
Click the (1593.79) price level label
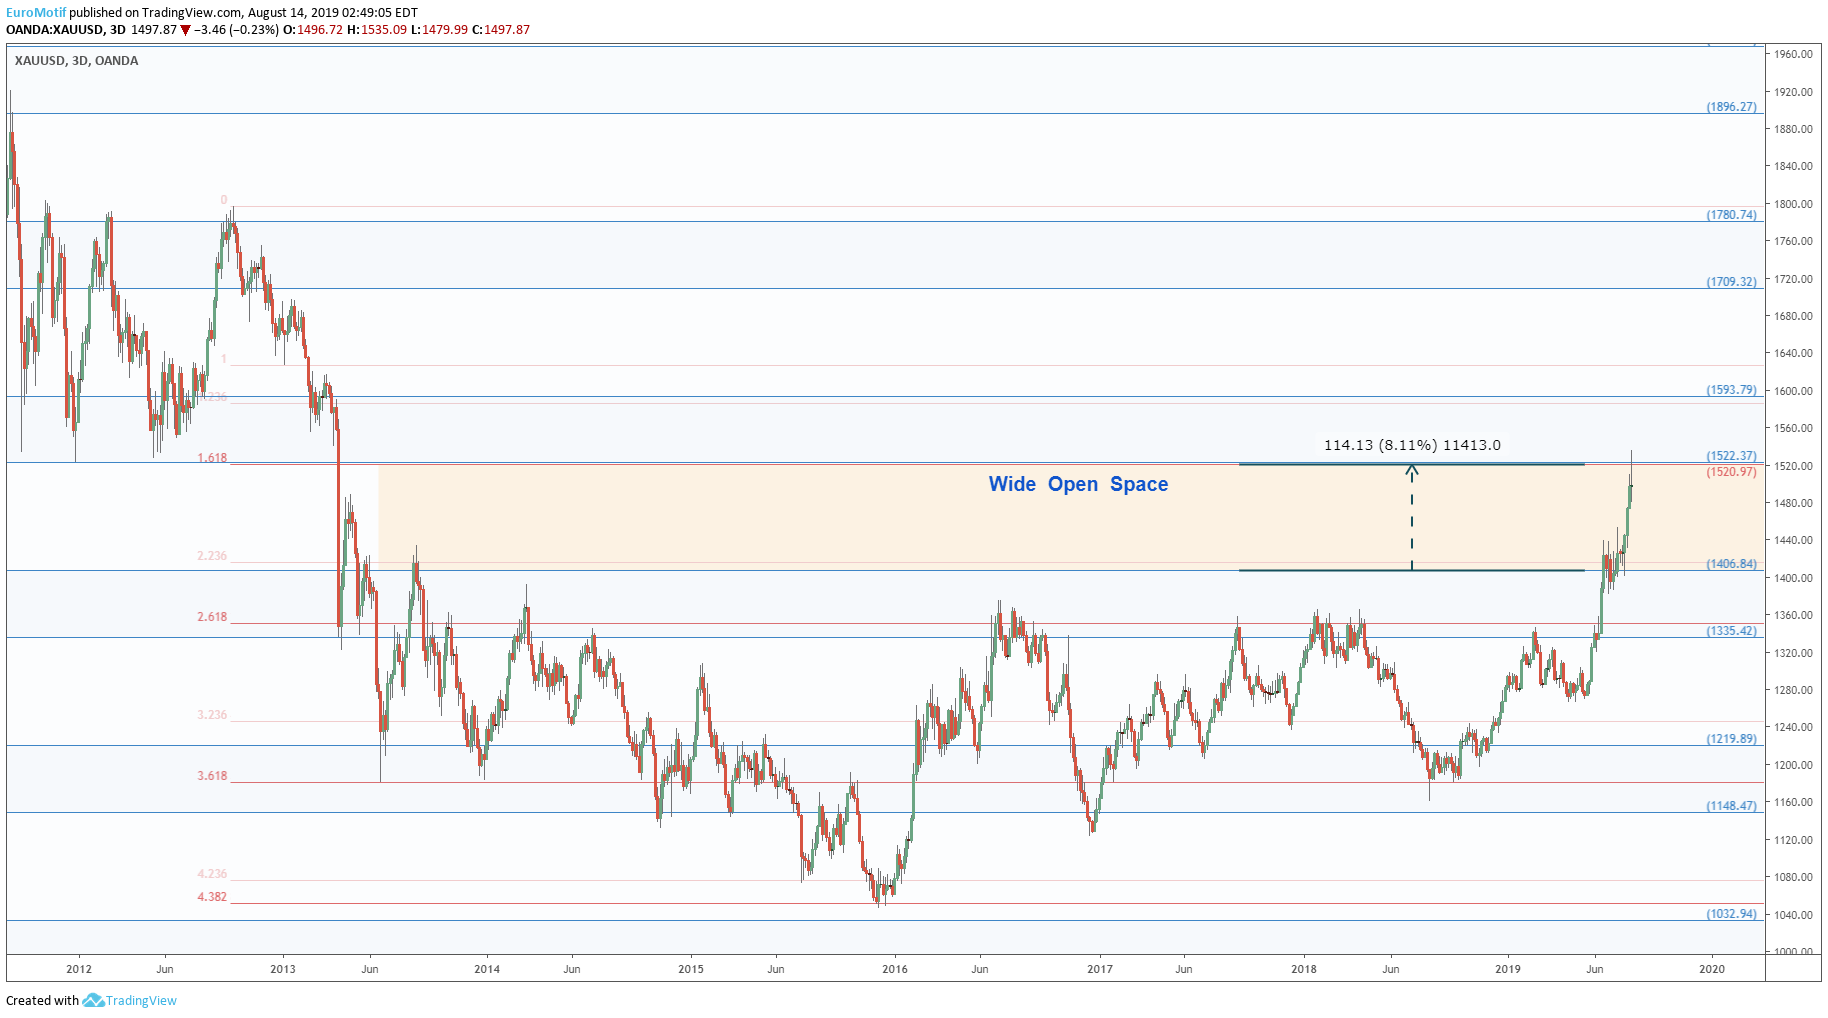coord(1731,390)
